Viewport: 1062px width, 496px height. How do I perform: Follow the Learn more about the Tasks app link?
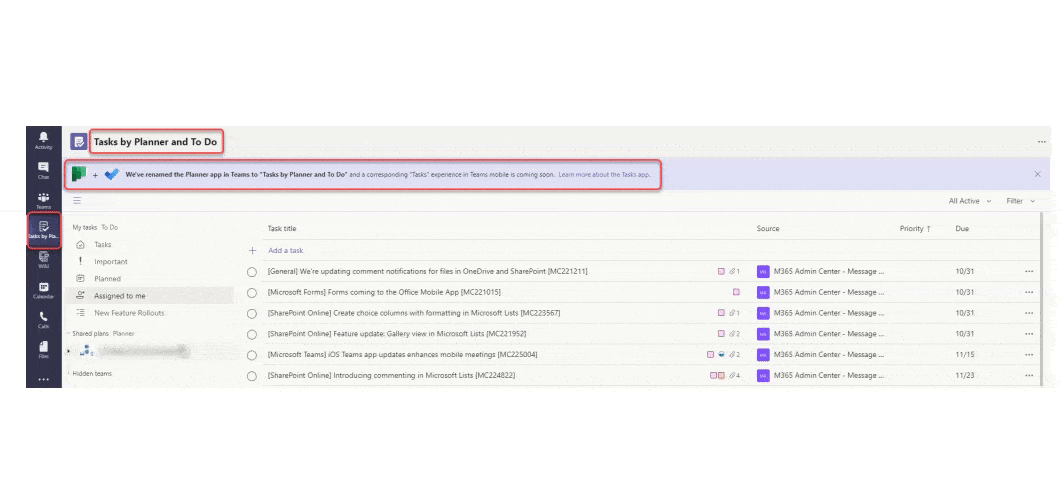click(604, 174)
